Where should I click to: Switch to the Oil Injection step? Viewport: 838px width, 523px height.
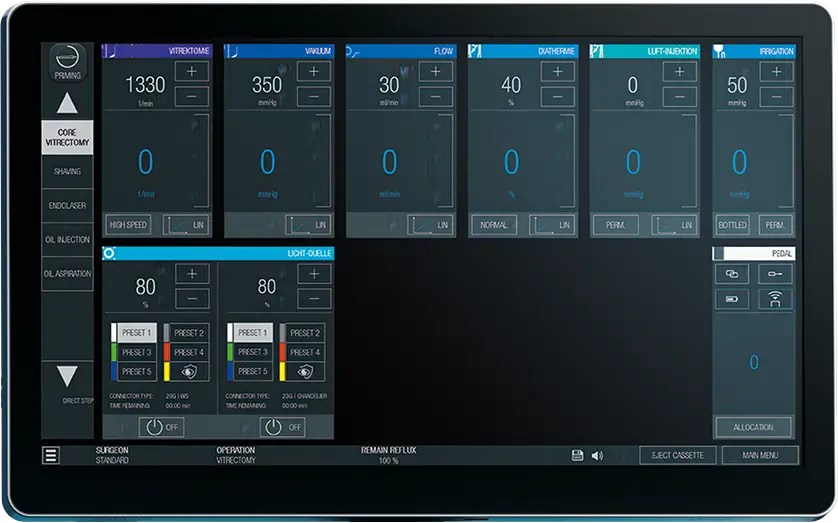pyautogui.click(x=67, y=240)
